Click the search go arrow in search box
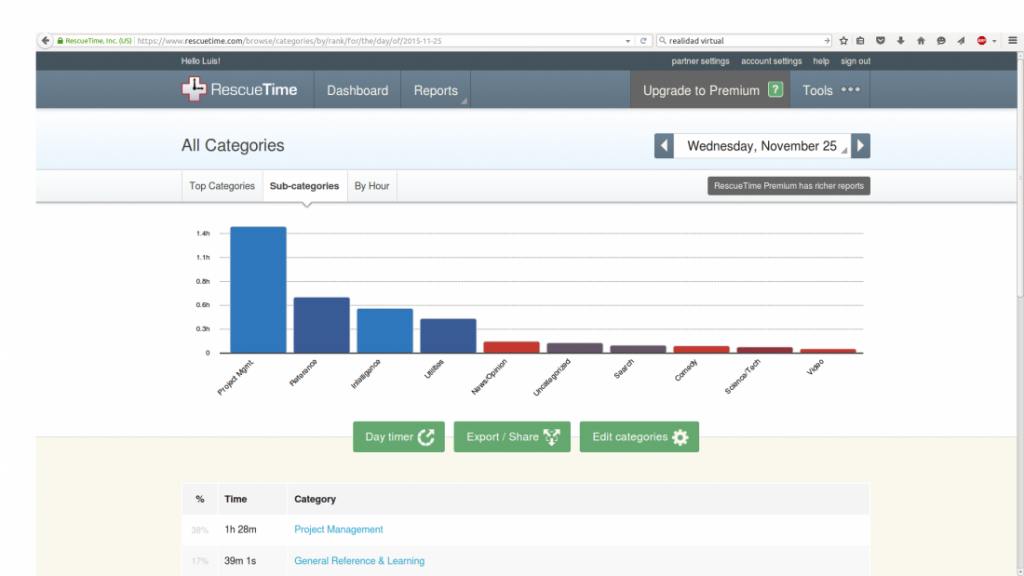This screenshot has height=576, width=1024. [x=827, y=40]
